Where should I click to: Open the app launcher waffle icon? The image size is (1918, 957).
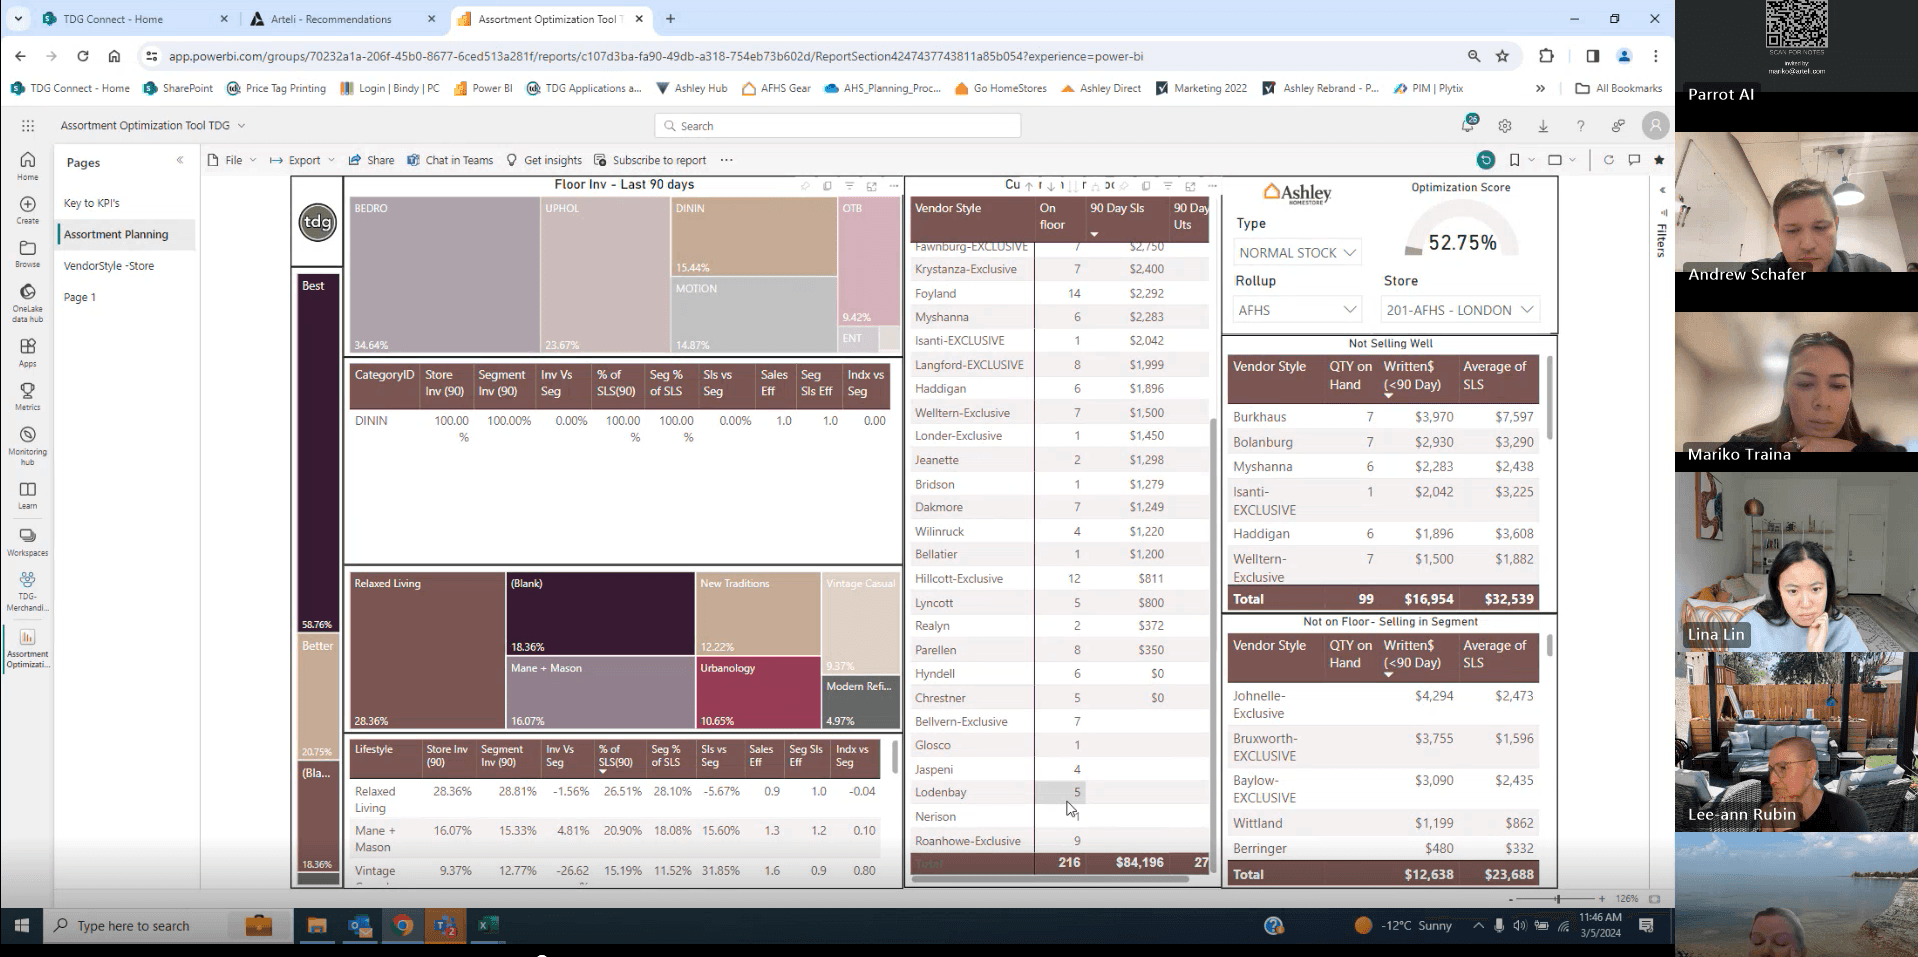[28, 125]
